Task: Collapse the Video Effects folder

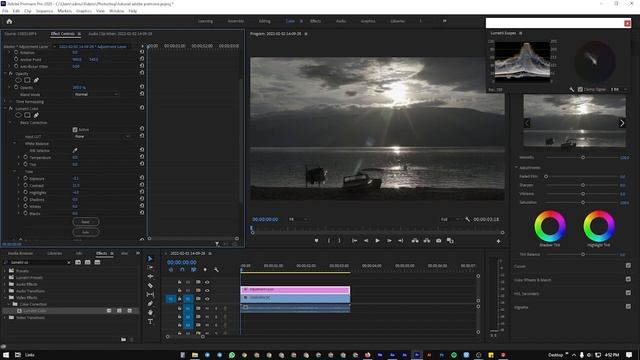Action: tap(5, 298)
